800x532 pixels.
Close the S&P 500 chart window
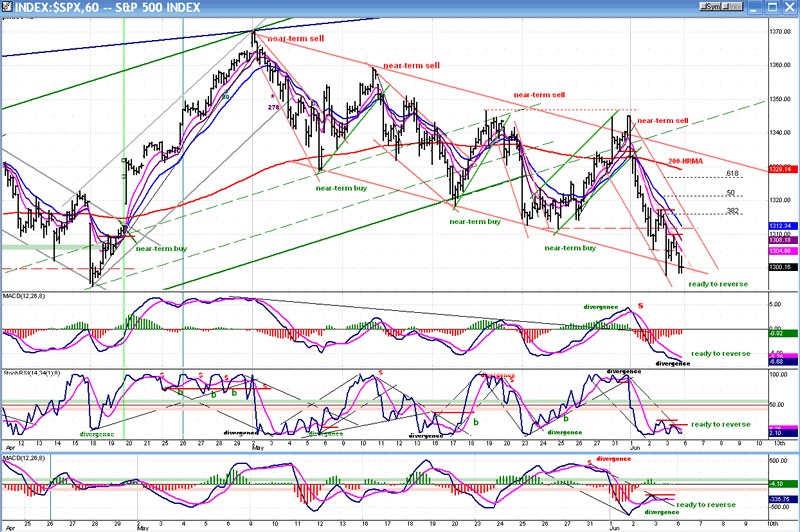pos(789,7)
